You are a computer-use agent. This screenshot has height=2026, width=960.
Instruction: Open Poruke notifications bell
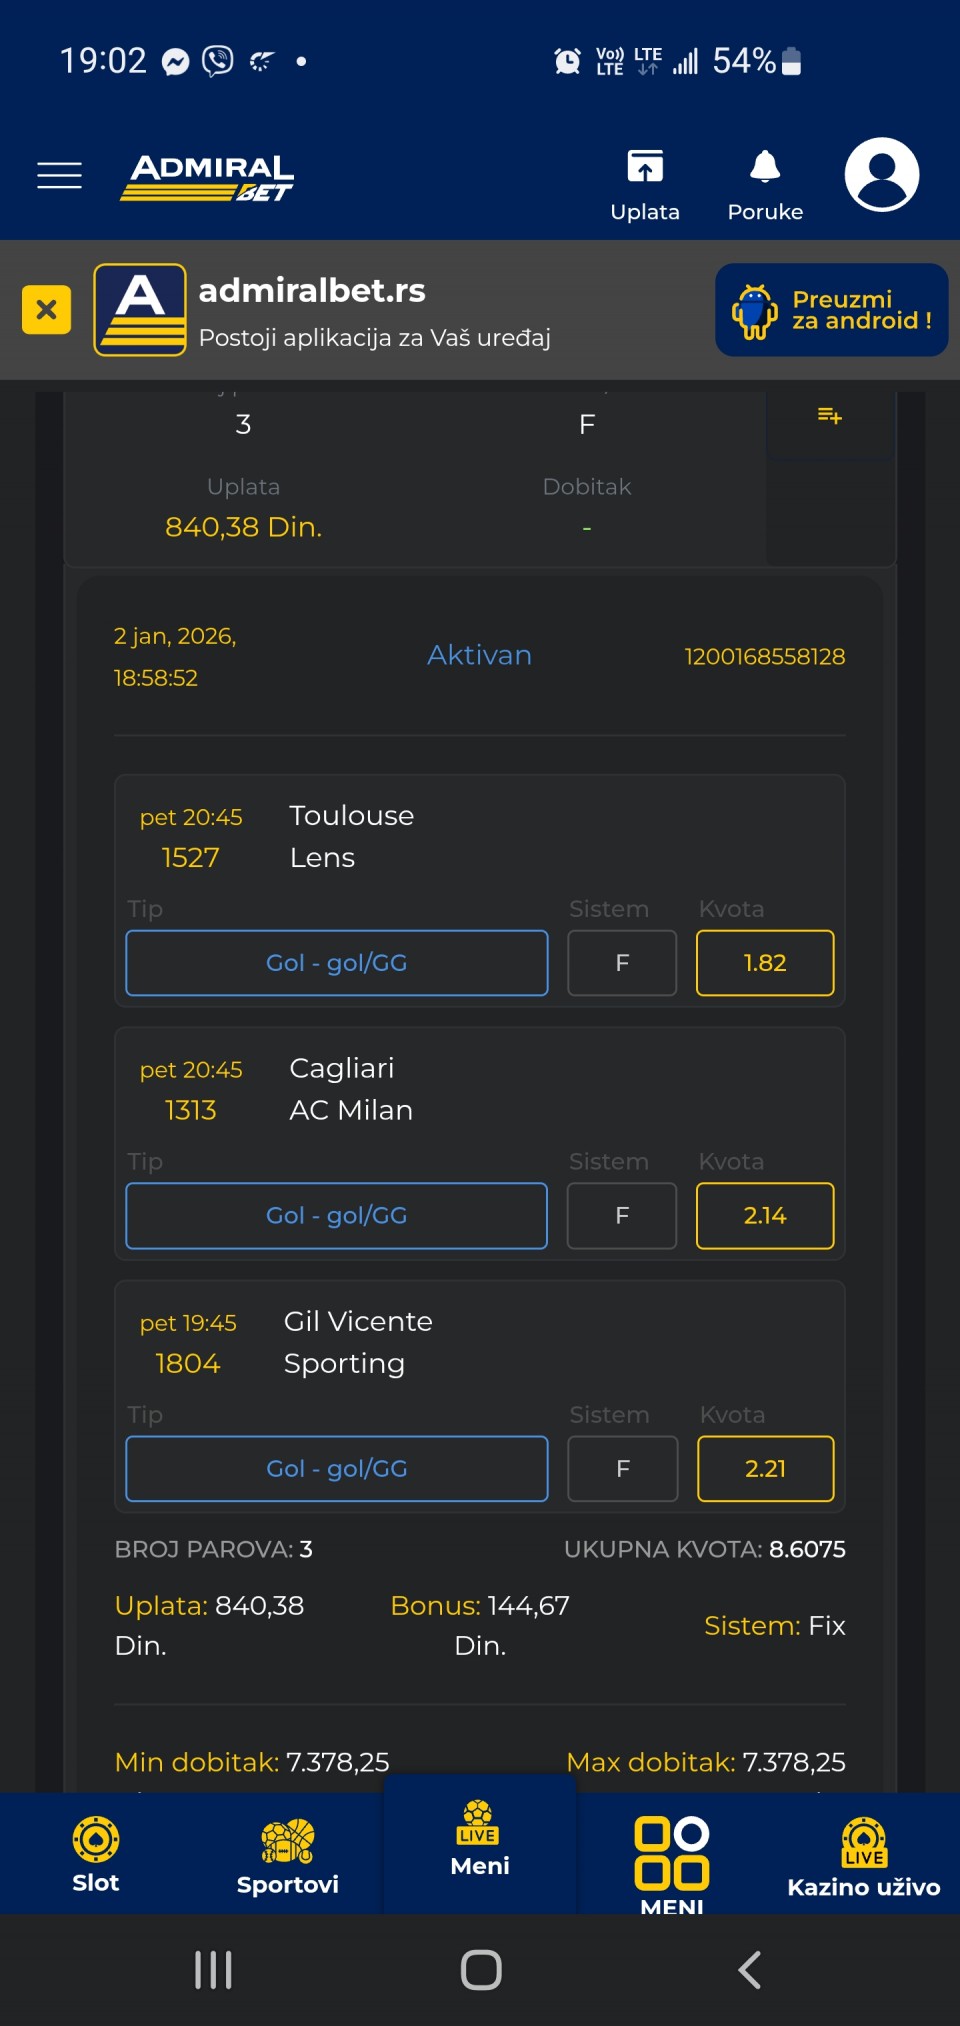[765, 168]
